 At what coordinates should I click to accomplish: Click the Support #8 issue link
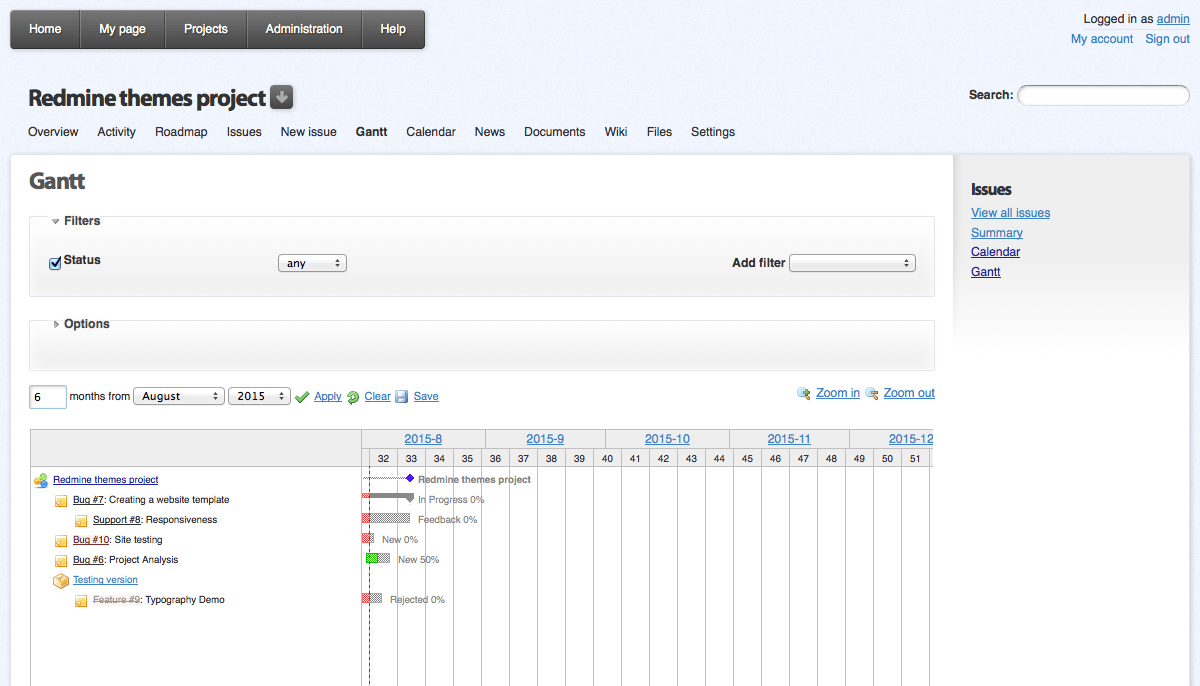coord(117,520)
